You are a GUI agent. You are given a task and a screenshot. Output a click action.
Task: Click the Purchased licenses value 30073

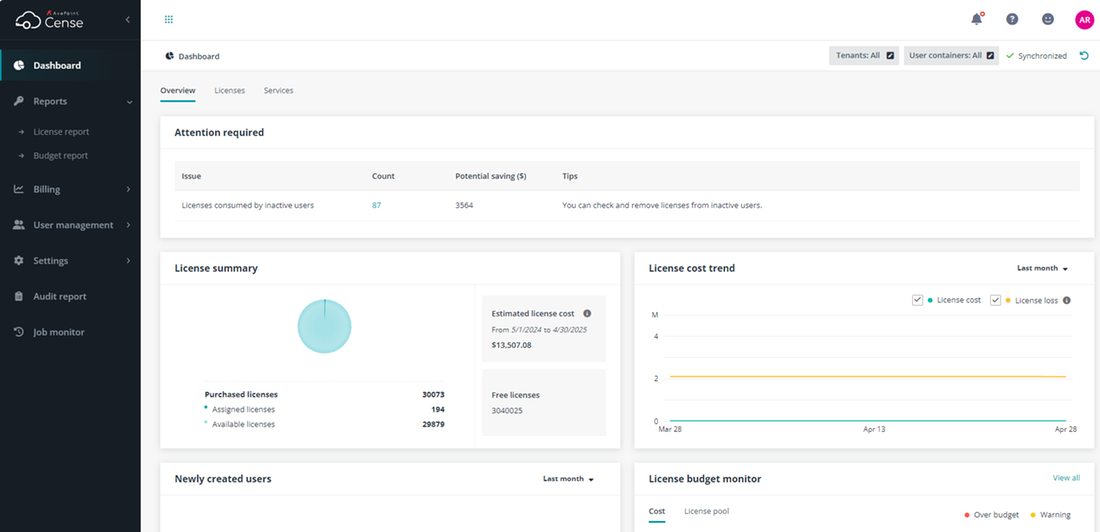433,394
